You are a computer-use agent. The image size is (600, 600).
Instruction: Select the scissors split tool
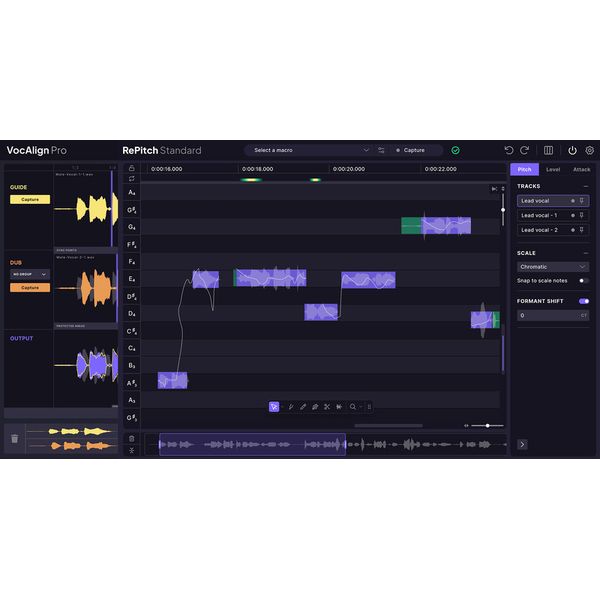point(327,407)
